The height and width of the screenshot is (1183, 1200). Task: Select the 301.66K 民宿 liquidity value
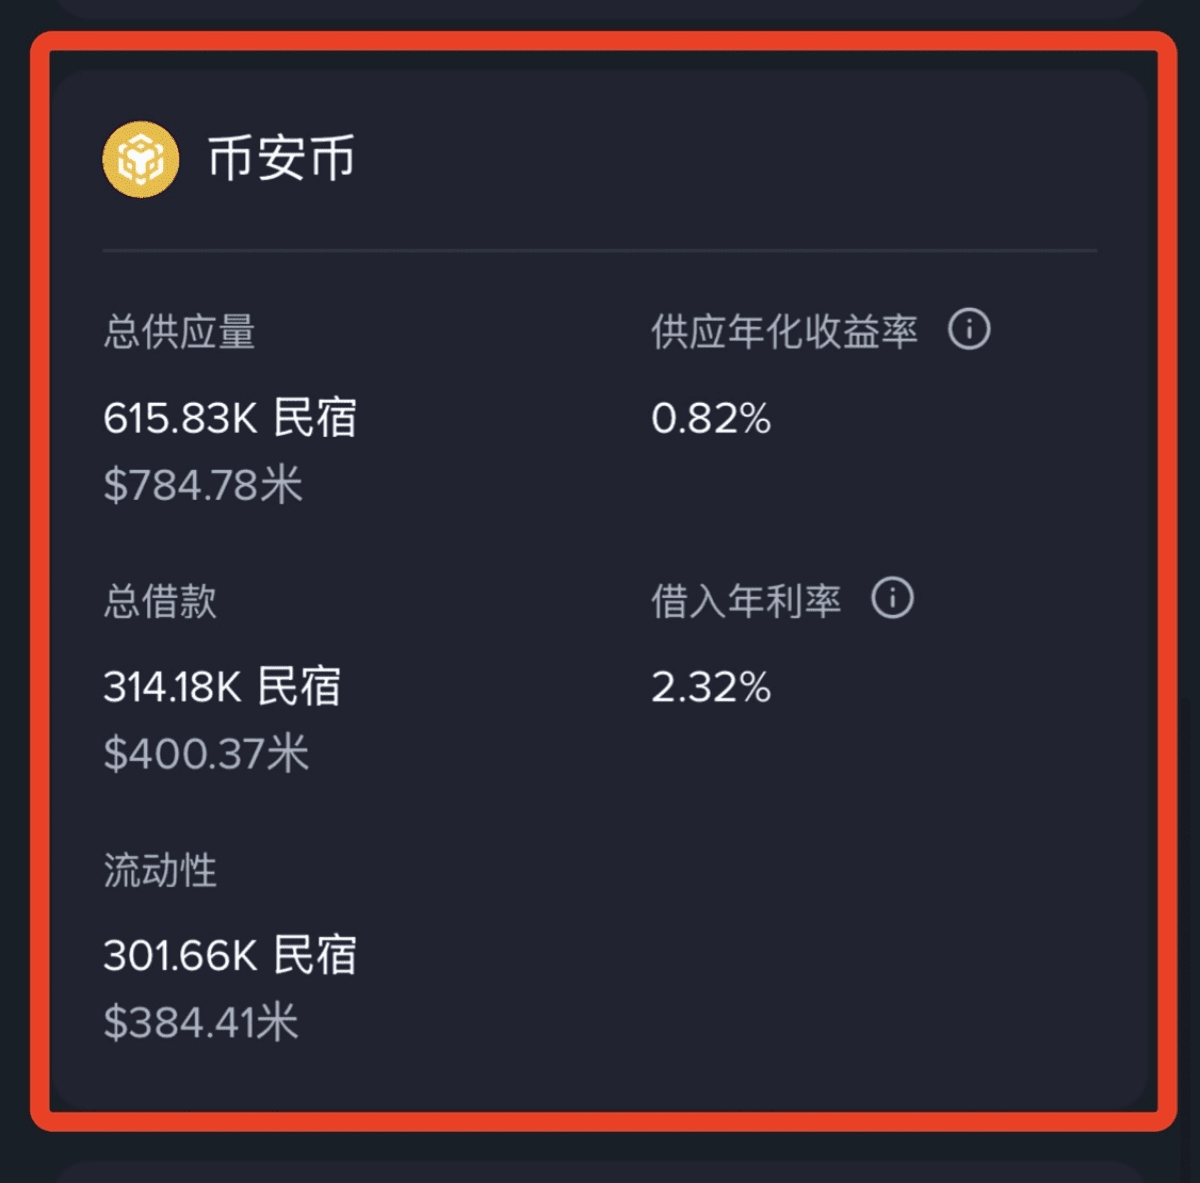coord(230,955)
